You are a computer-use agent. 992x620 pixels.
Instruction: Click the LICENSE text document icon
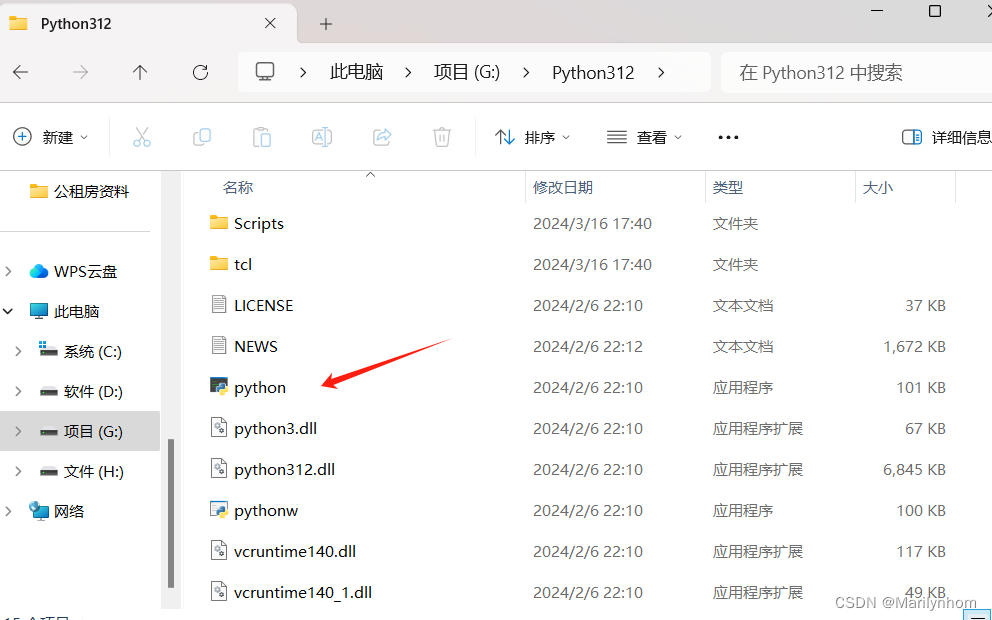219,304
